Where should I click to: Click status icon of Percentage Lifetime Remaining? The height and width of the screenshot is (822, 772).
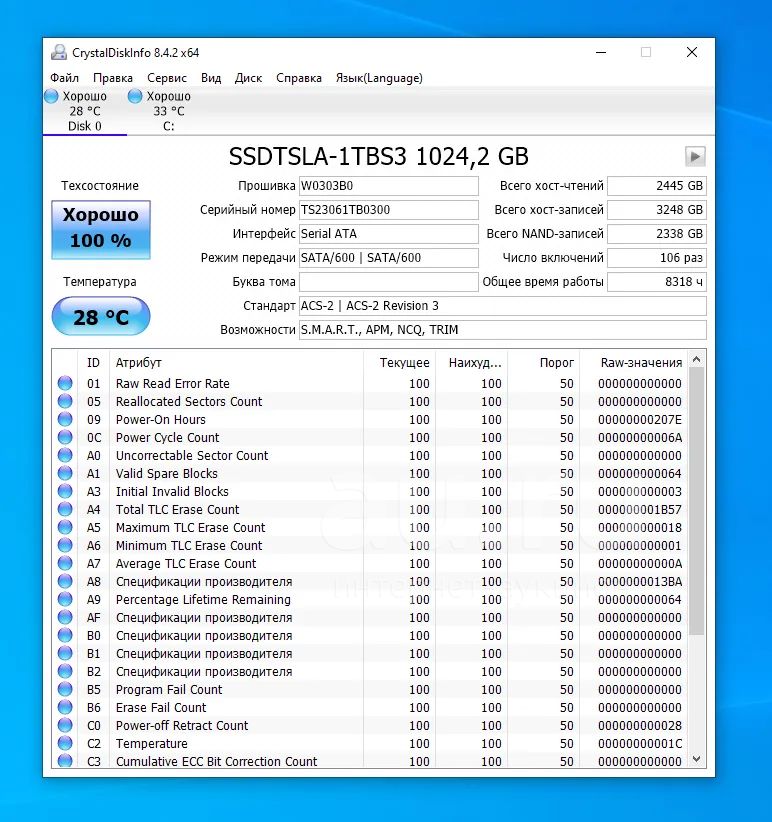(x=65, y=599)
